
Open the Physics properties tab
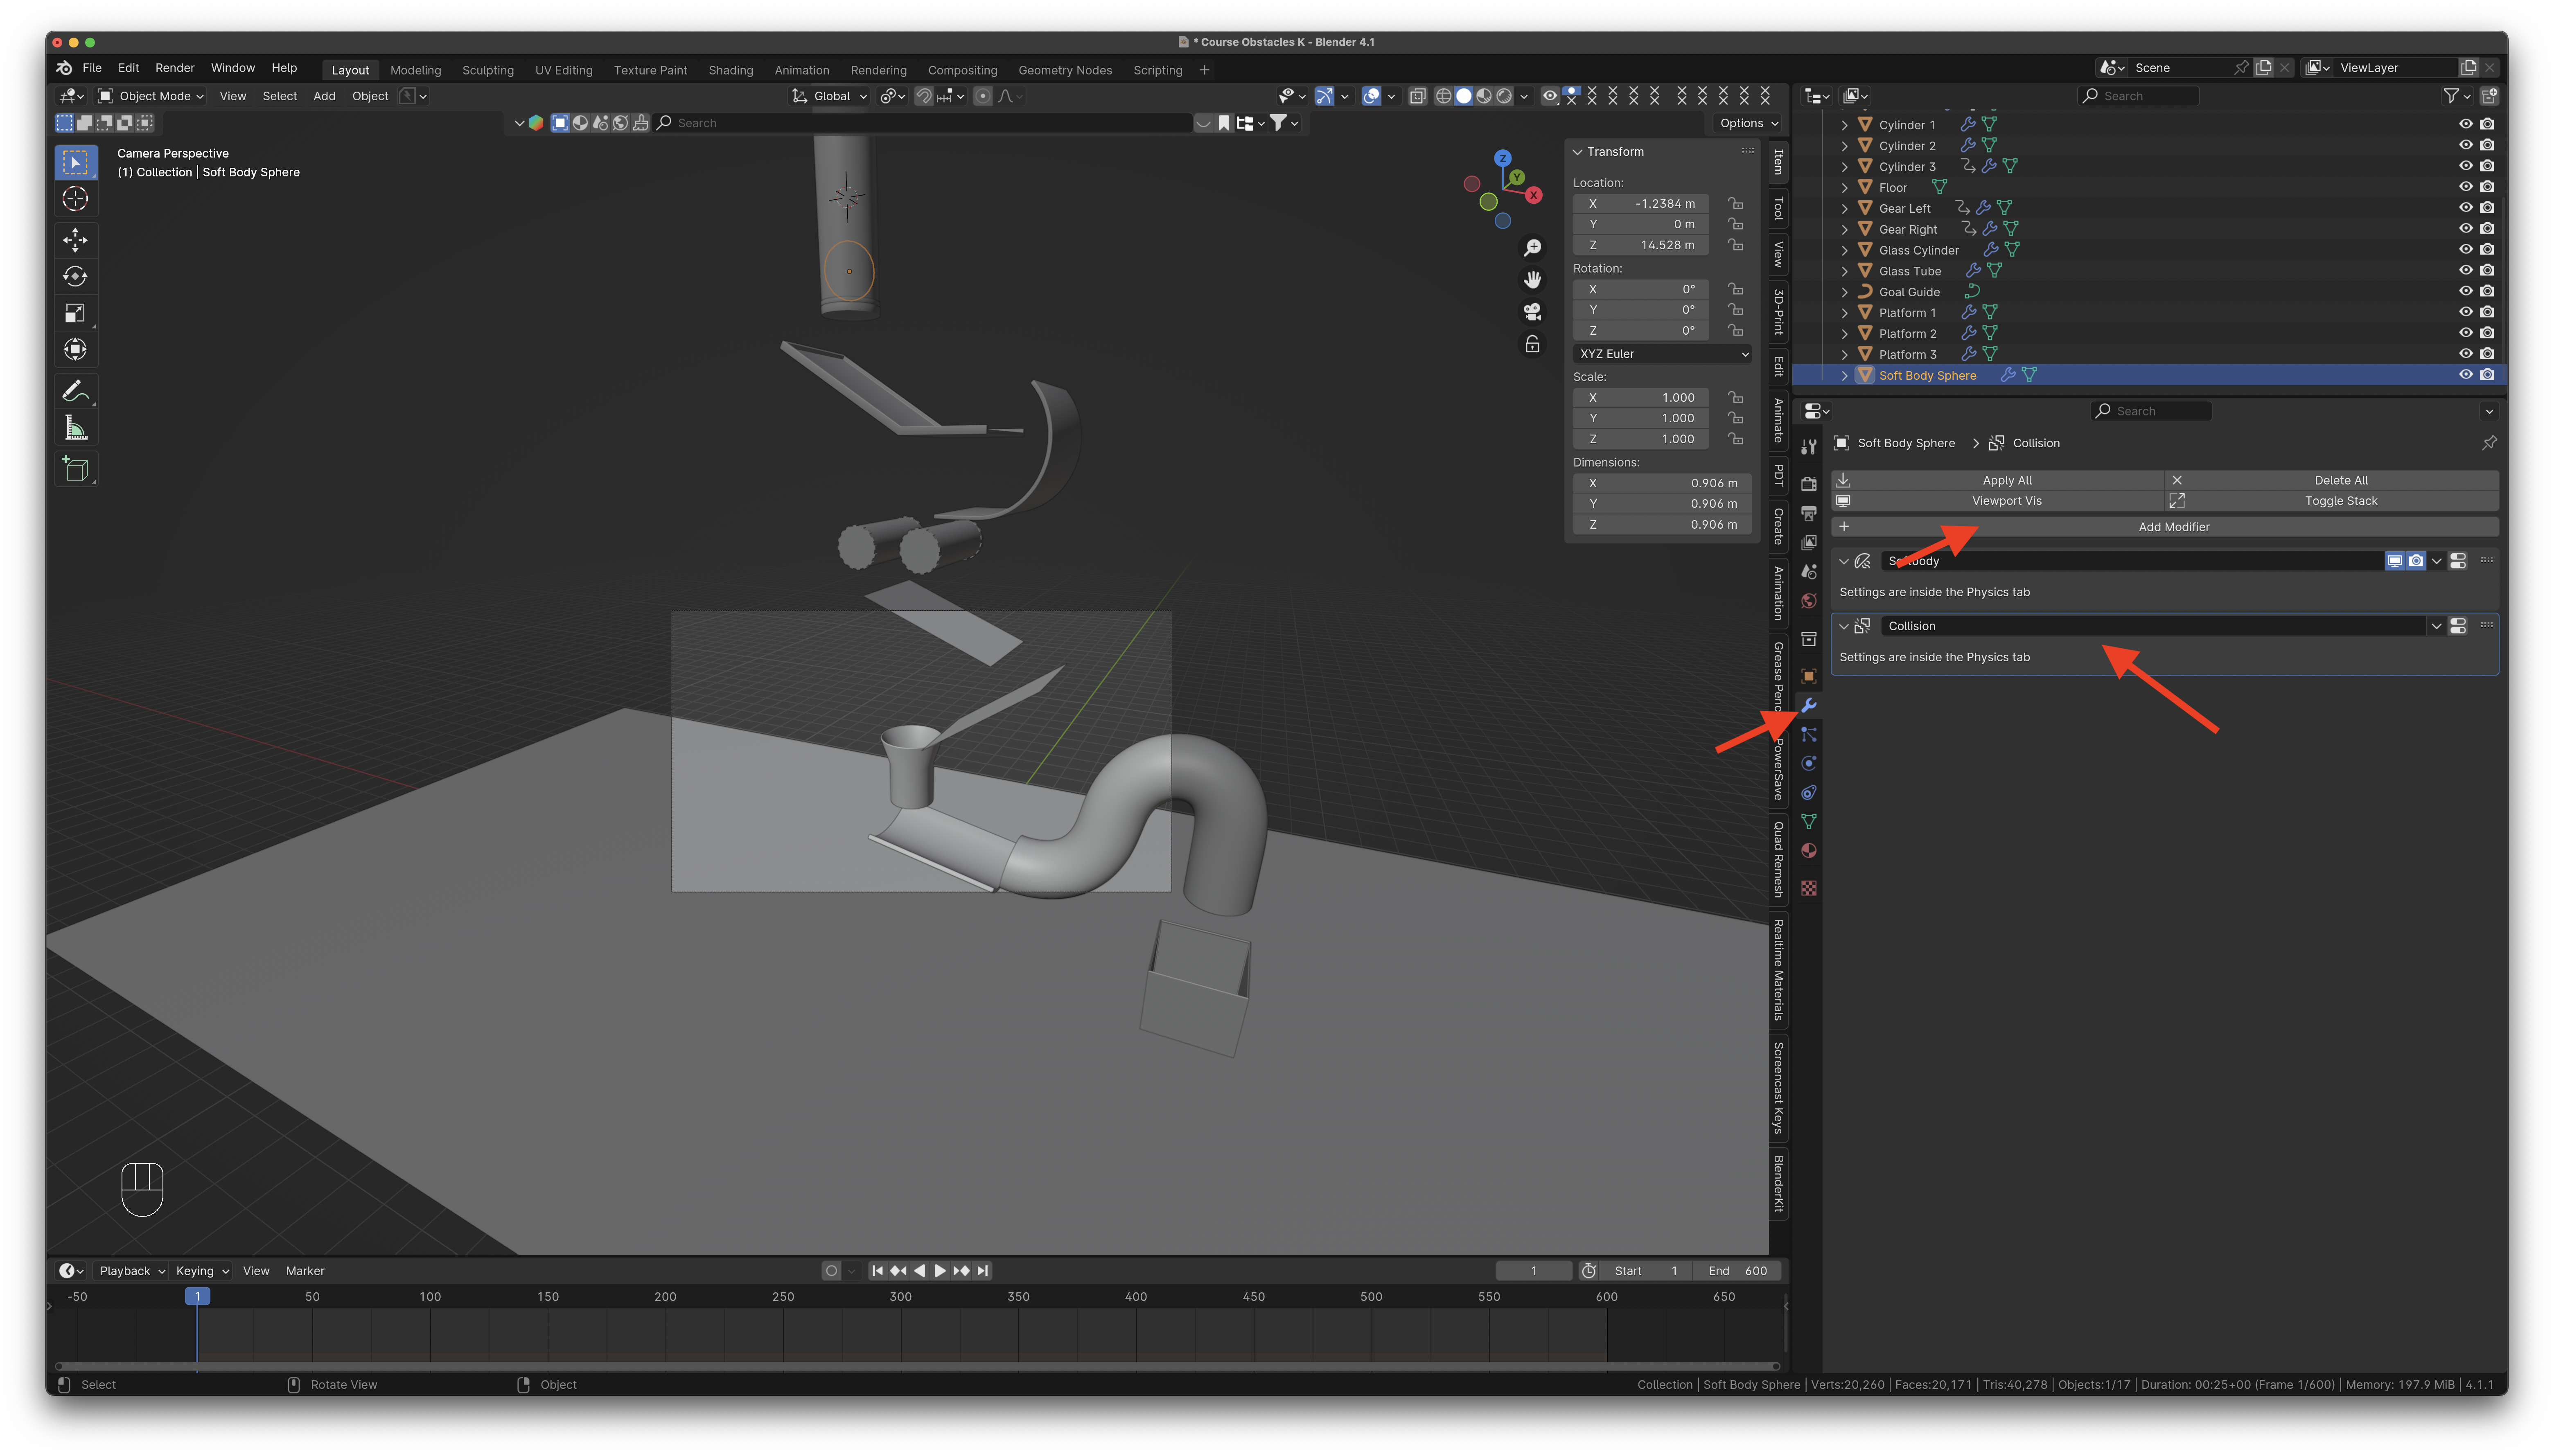click(x=1809, y=763)
